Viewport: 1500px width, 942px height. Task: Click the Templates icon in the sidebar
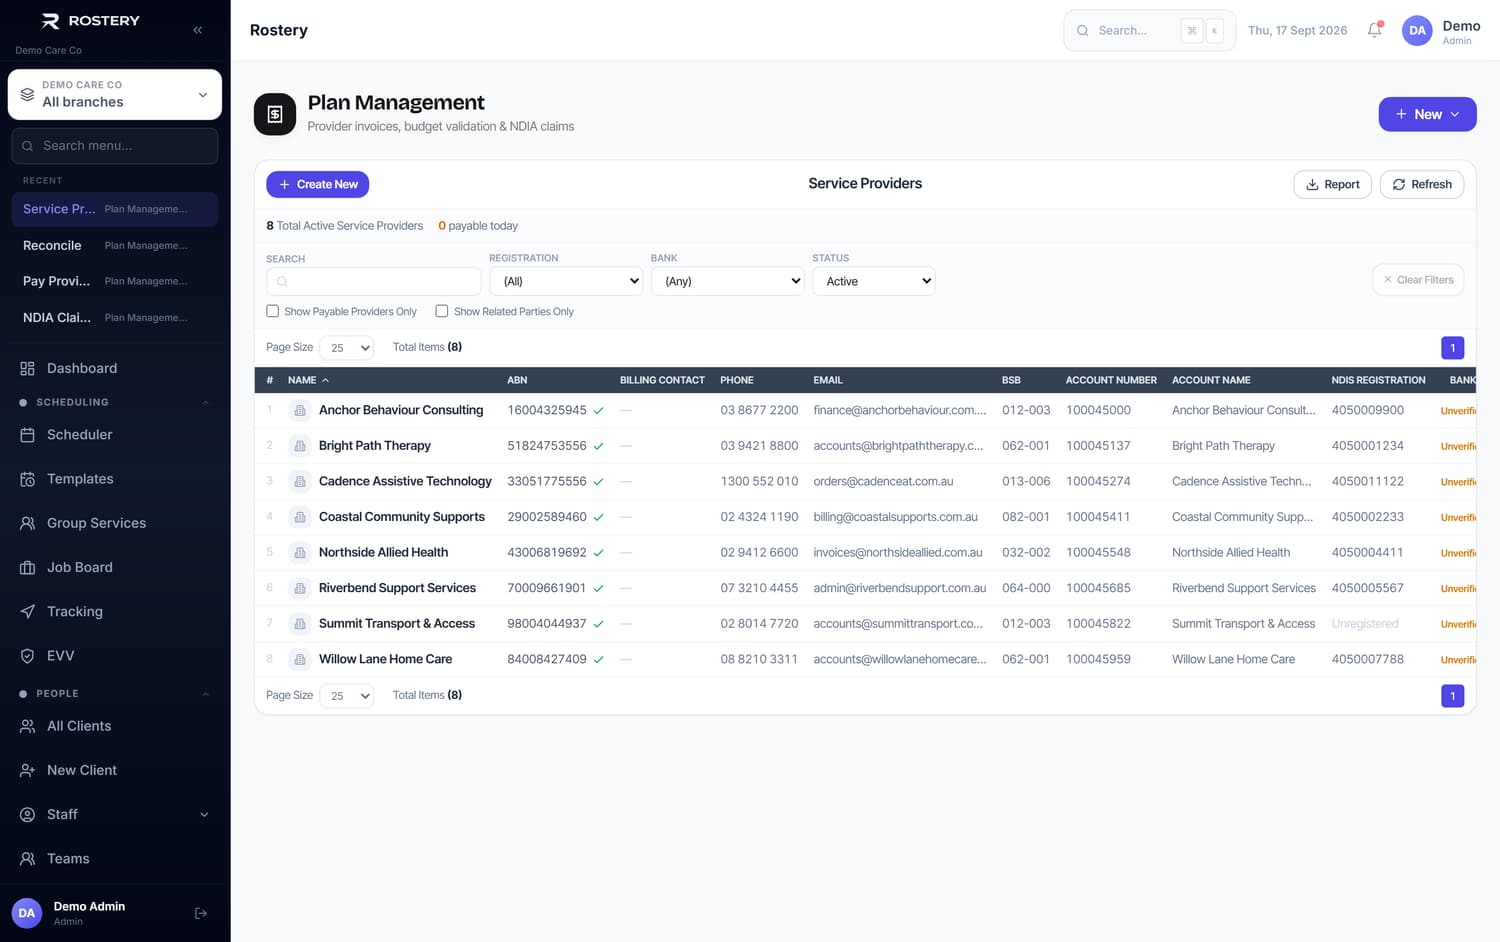pos(27,479)
